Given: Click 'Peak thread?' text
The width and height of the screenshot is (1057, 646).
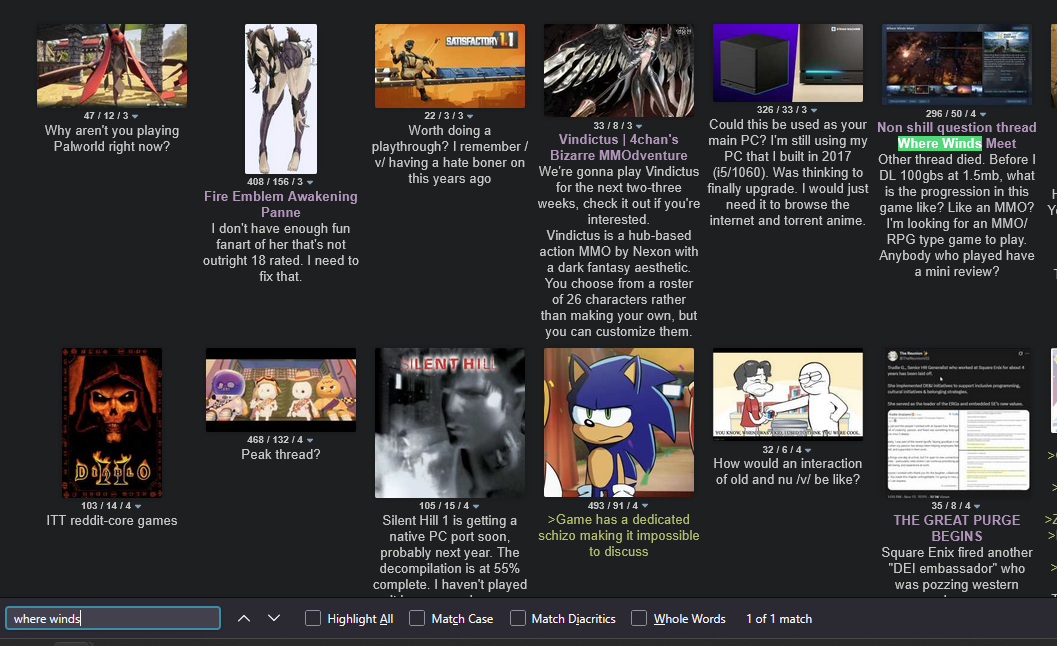Looking at the screenshot, I should (x=280, y=454).
